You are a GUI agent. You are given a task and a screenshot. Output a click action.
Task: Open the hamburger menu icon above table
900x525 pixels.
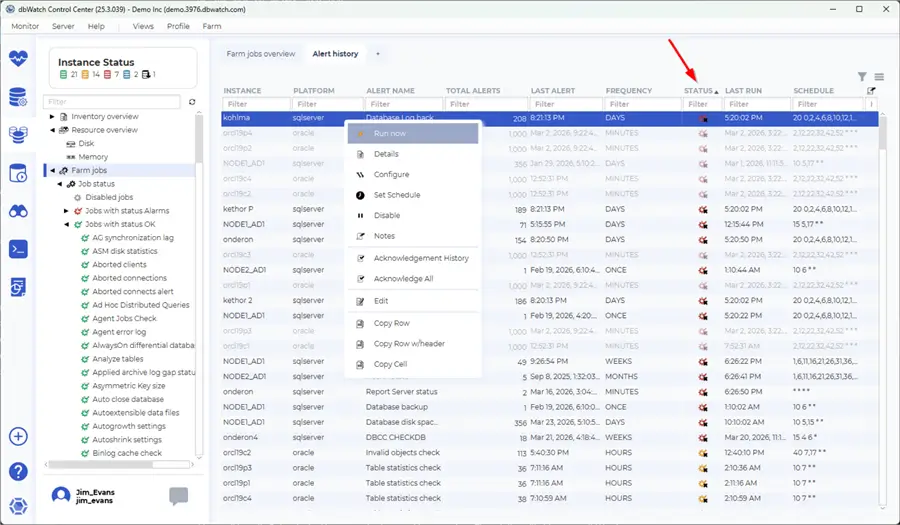click(x=879, y=76)
